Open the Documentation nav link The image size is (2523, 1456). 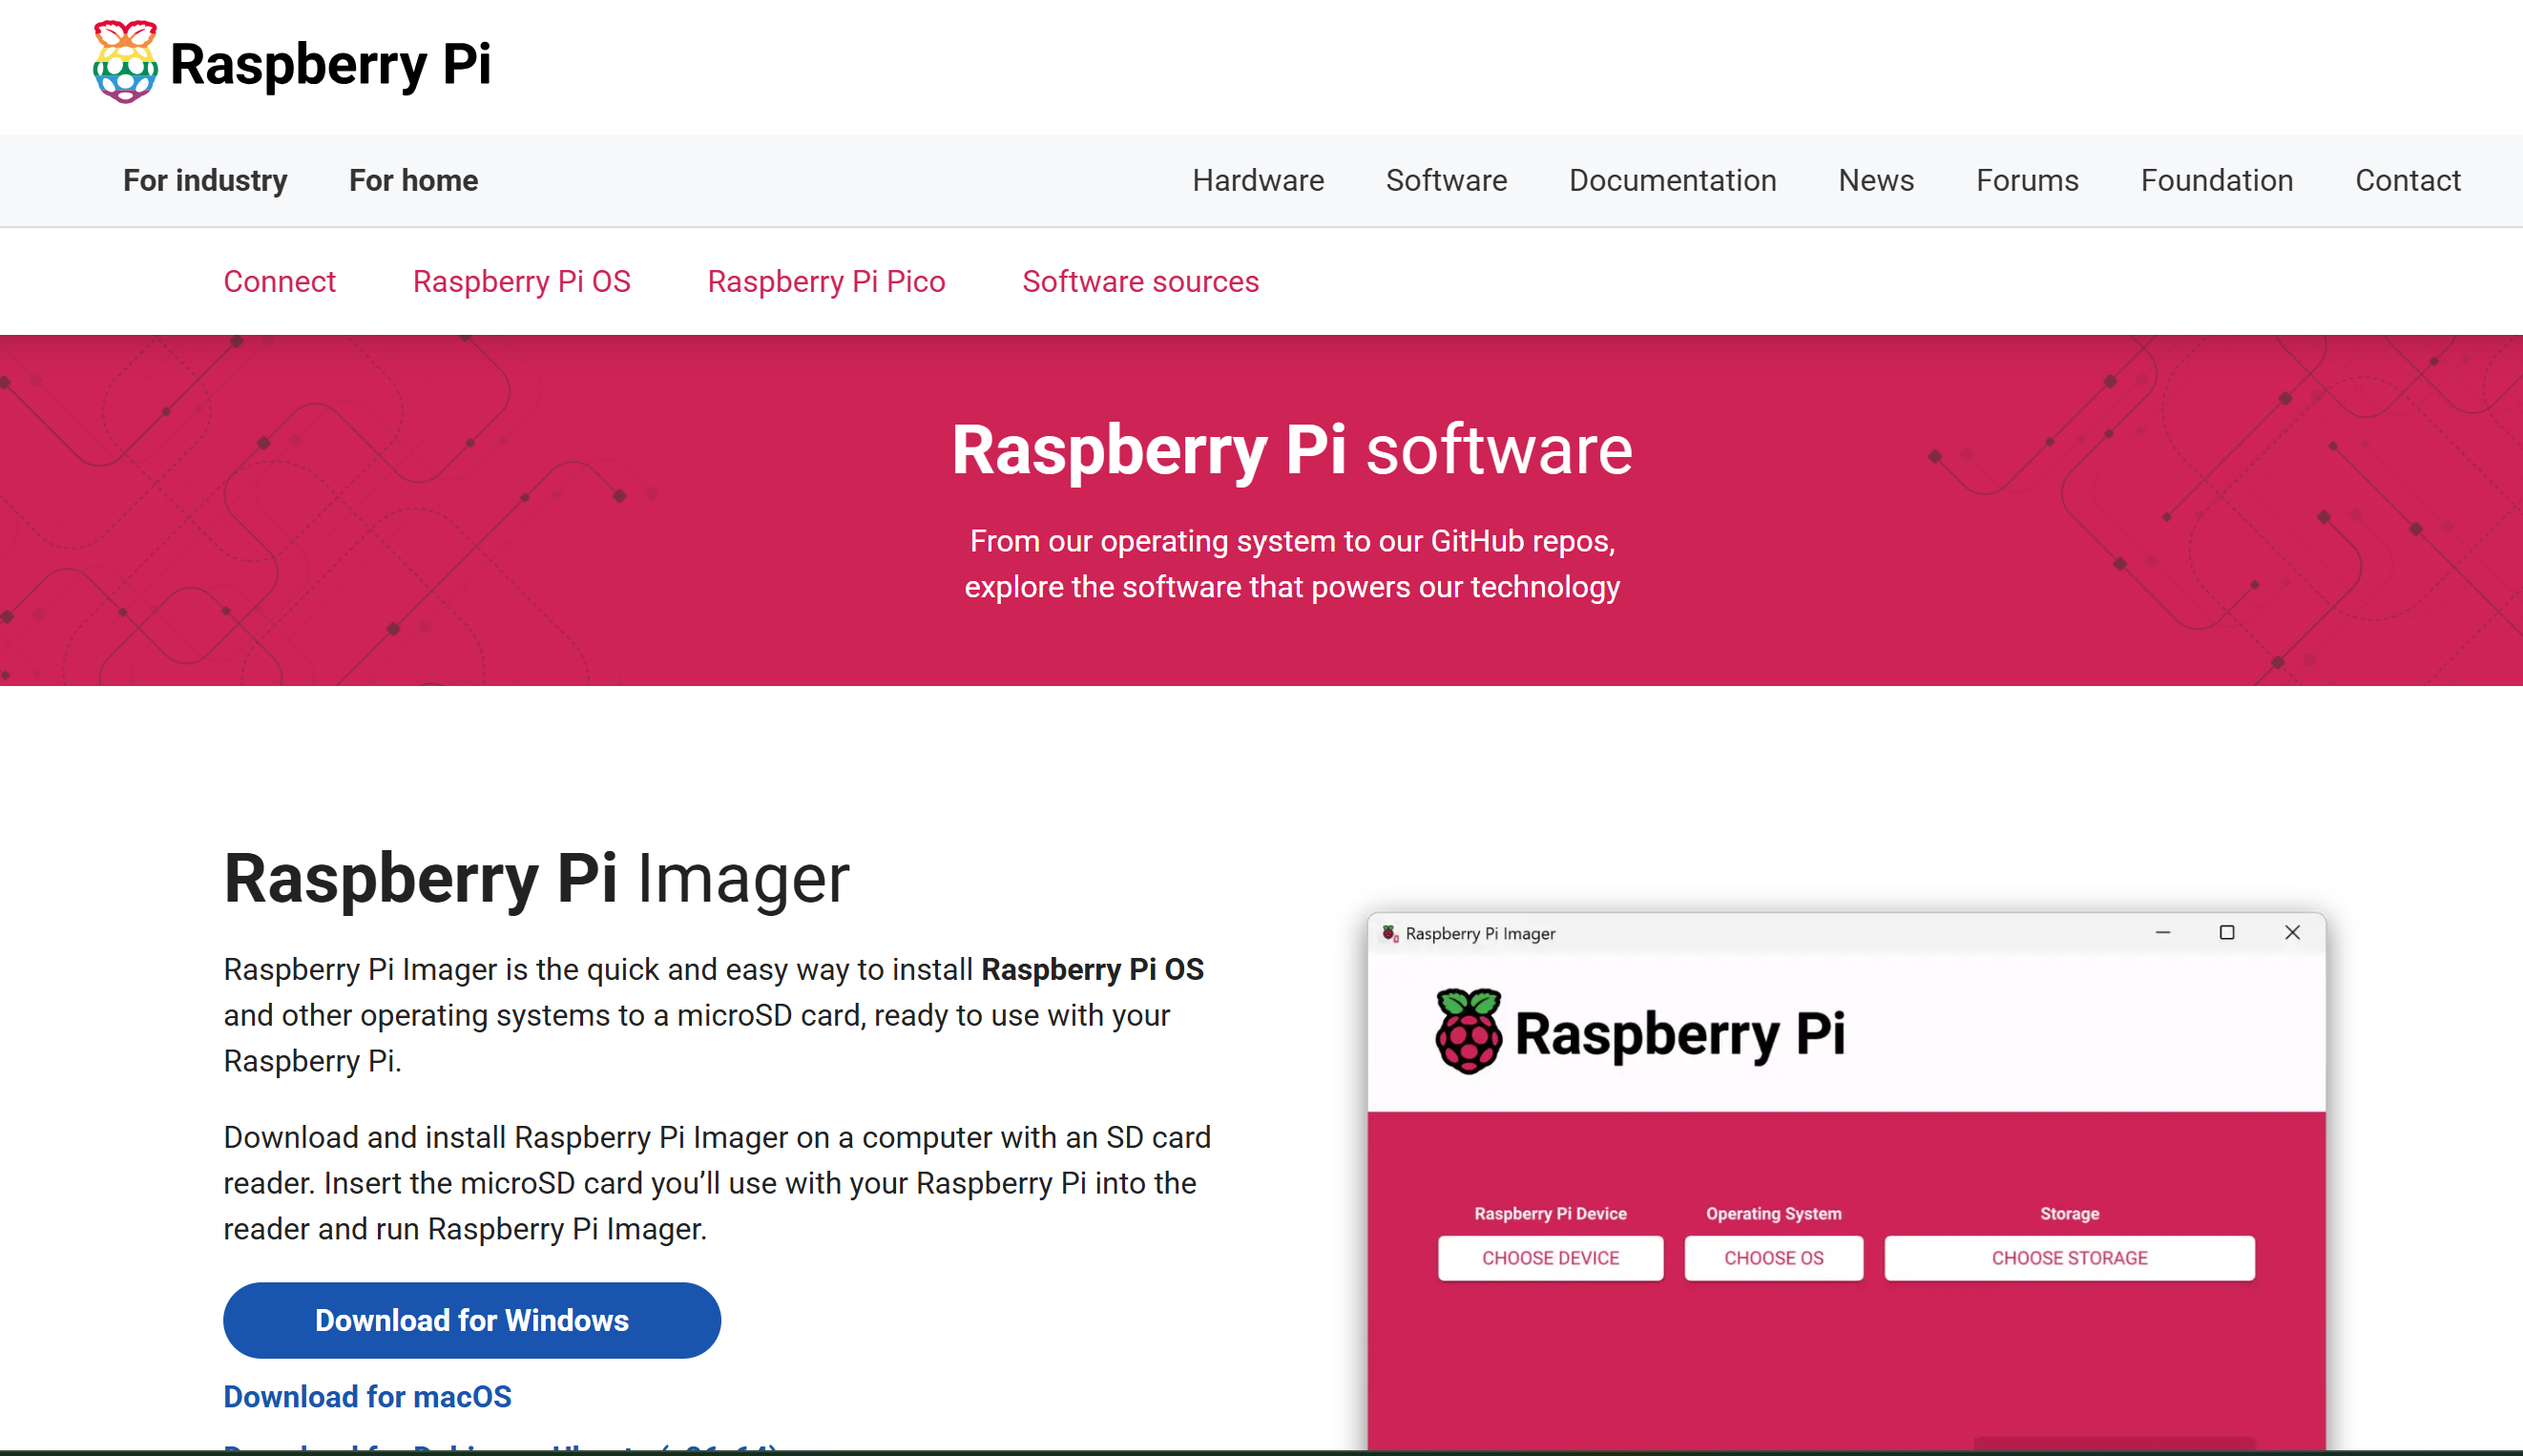click(1672, 180)
